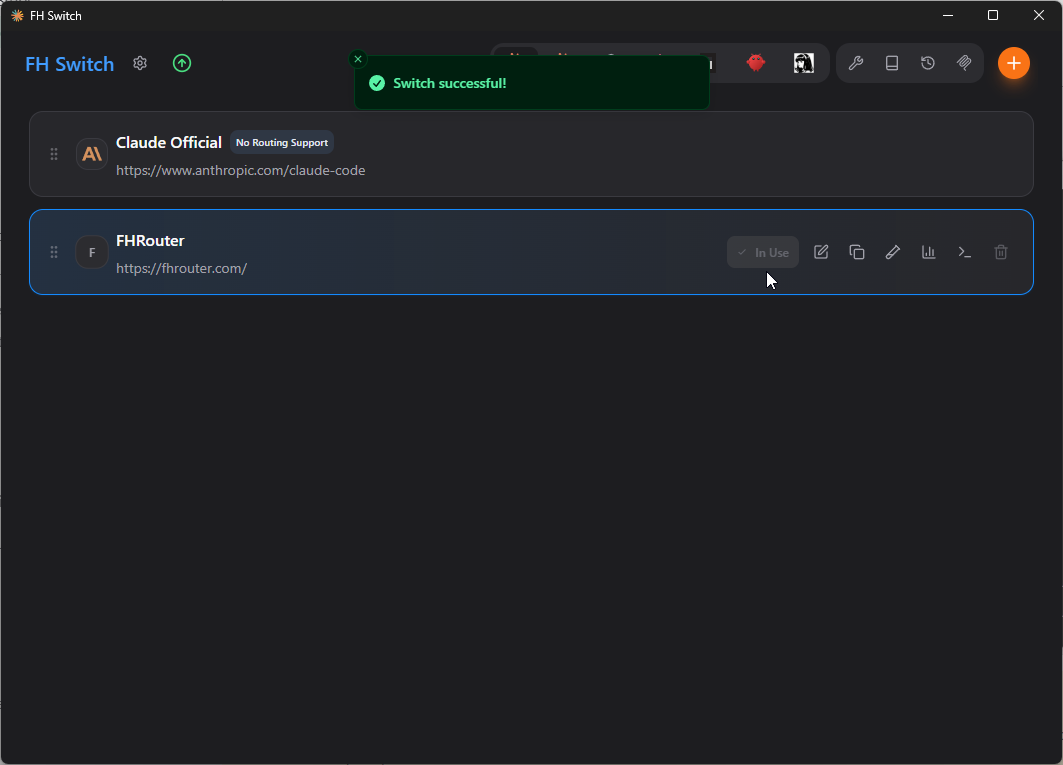Viewport: 1063px width, 765px height.
Task: Edit the FHRouter provider
Action: click(820, 252)
